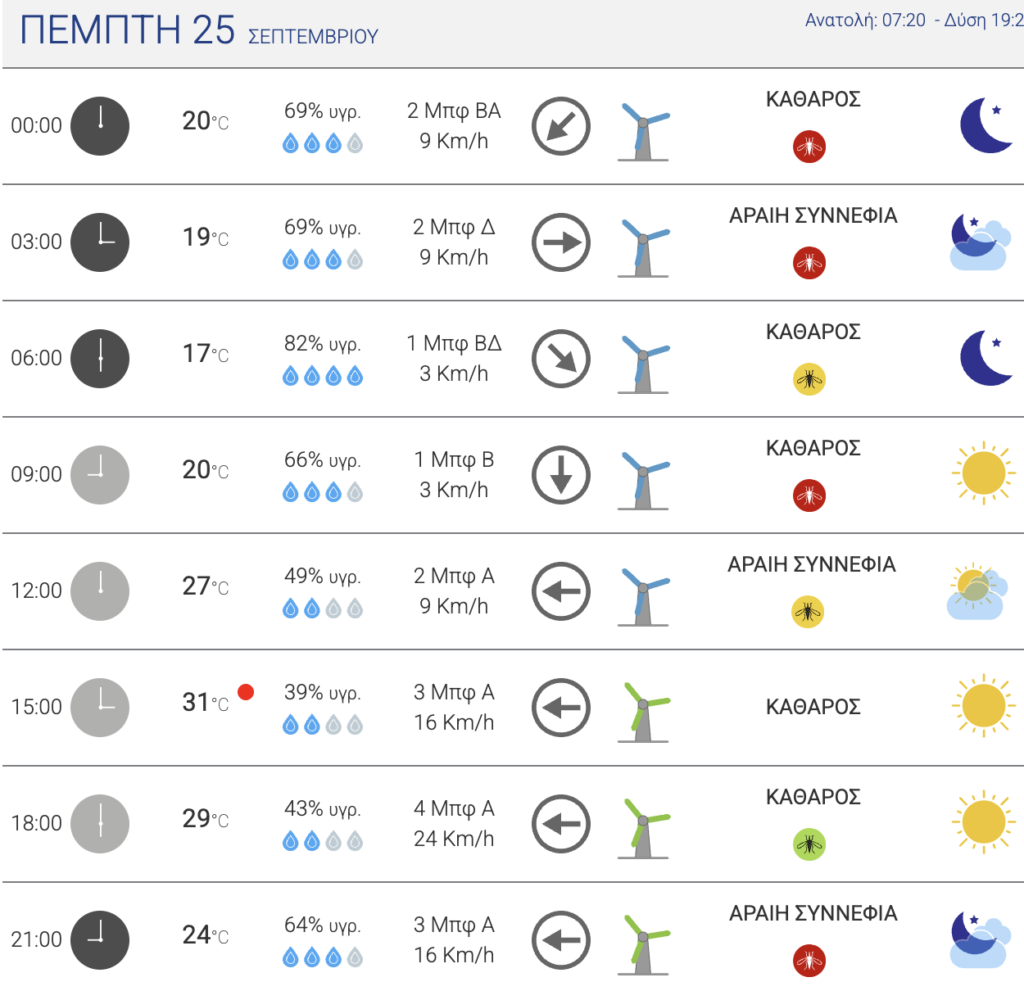Click the ΠΕΜΠΤΗ 25 date heading
The image size is (1024, 991).
click(127, 30)
